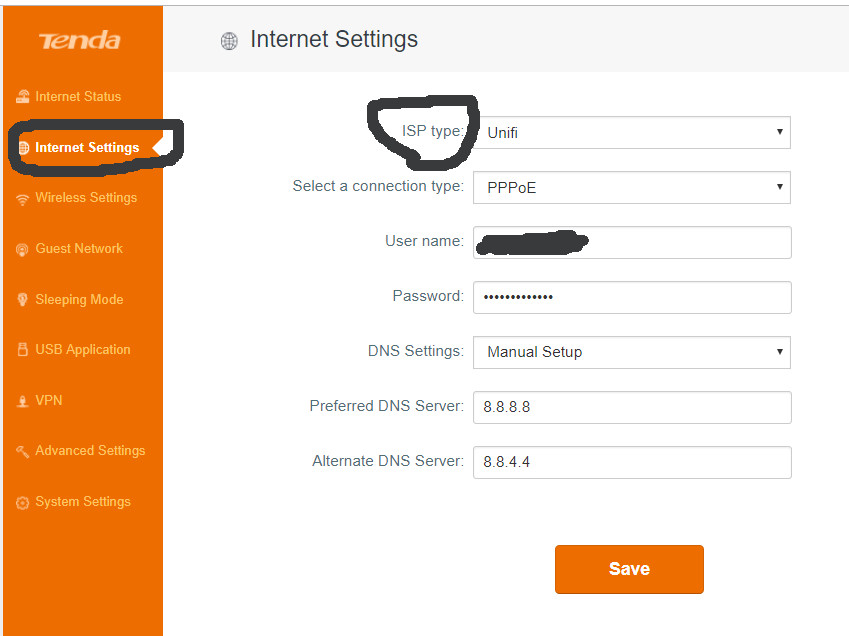The width and height of the screenshot is (849, 636).
Task: Click the Tenda logo
Action: (79, 41)
